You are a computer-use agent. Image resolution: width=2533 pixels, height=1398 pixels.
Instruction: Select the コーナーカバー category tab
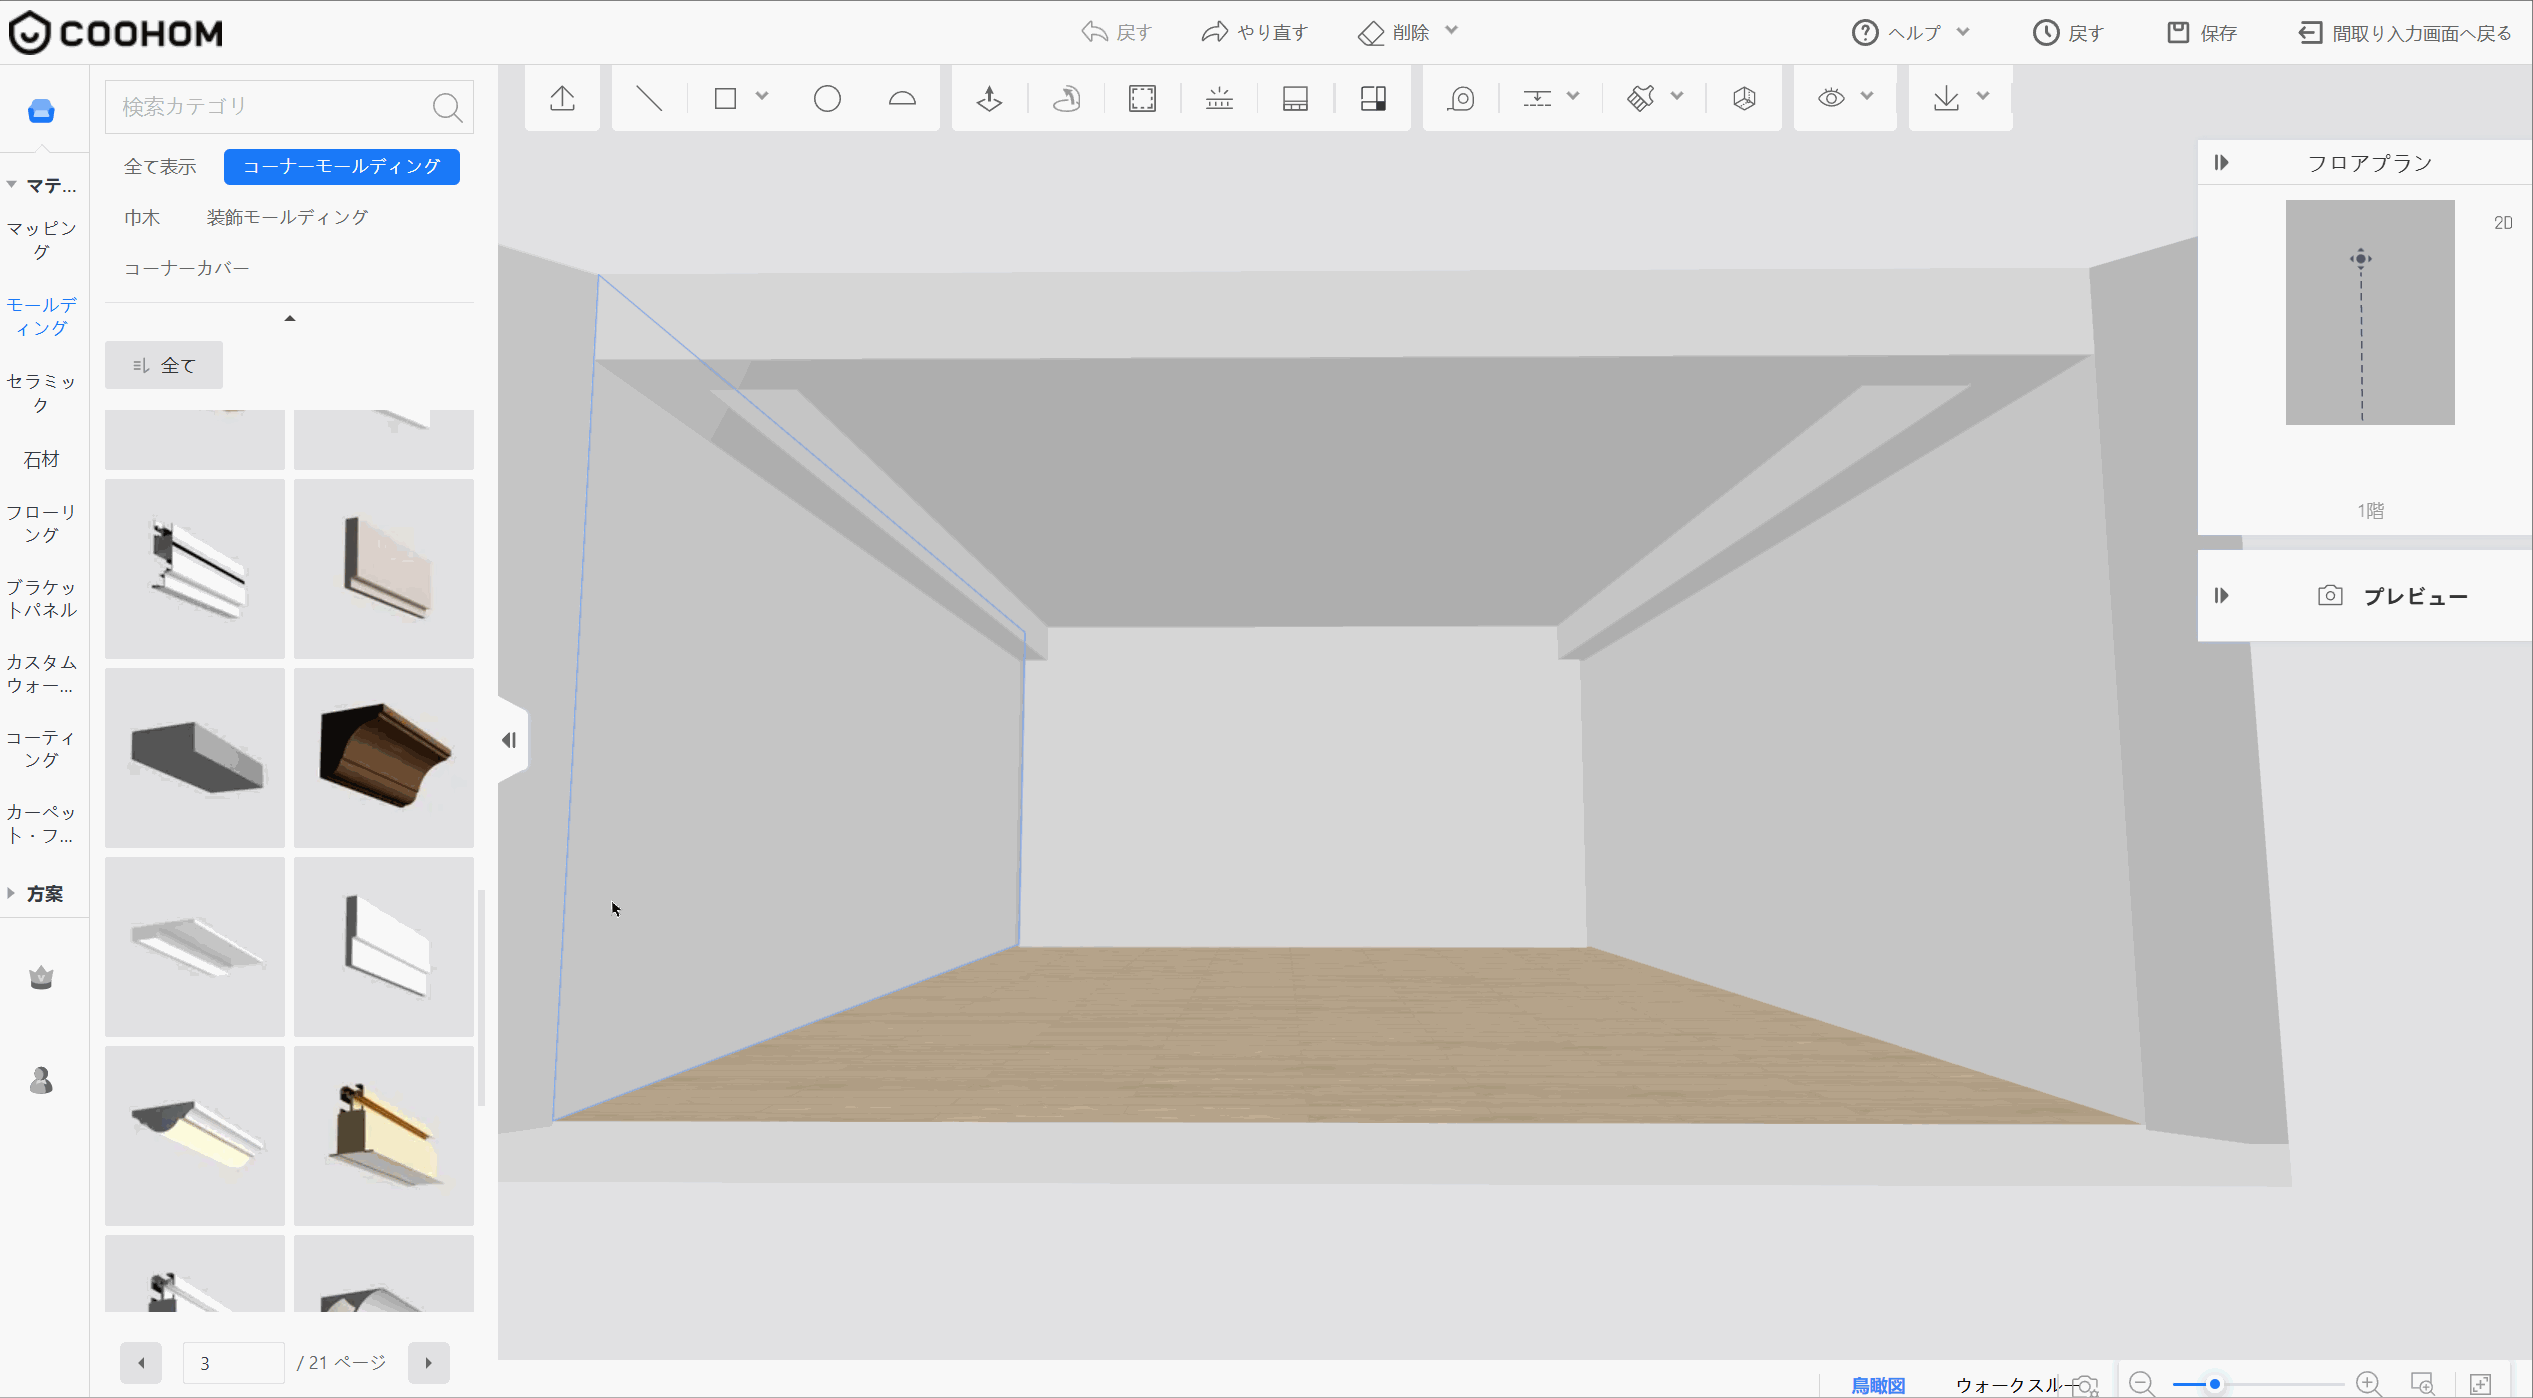tap(187, 268)
